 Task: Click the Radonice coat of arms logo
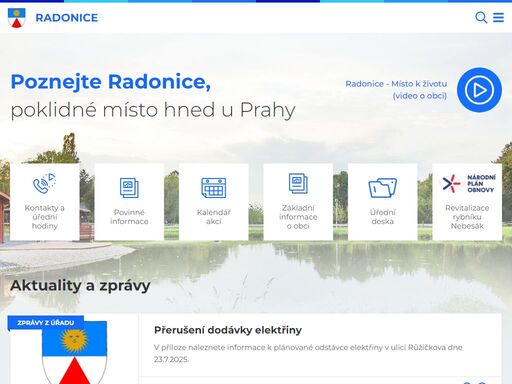pyautogui.click(x=17, y=18)
